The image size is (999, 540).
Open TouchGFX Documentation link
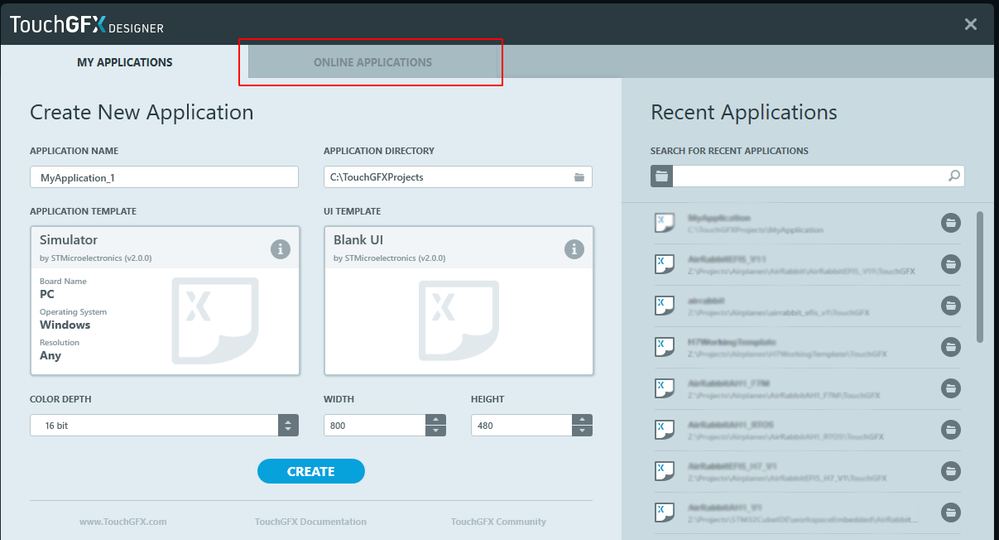click(x=310, y=522)
